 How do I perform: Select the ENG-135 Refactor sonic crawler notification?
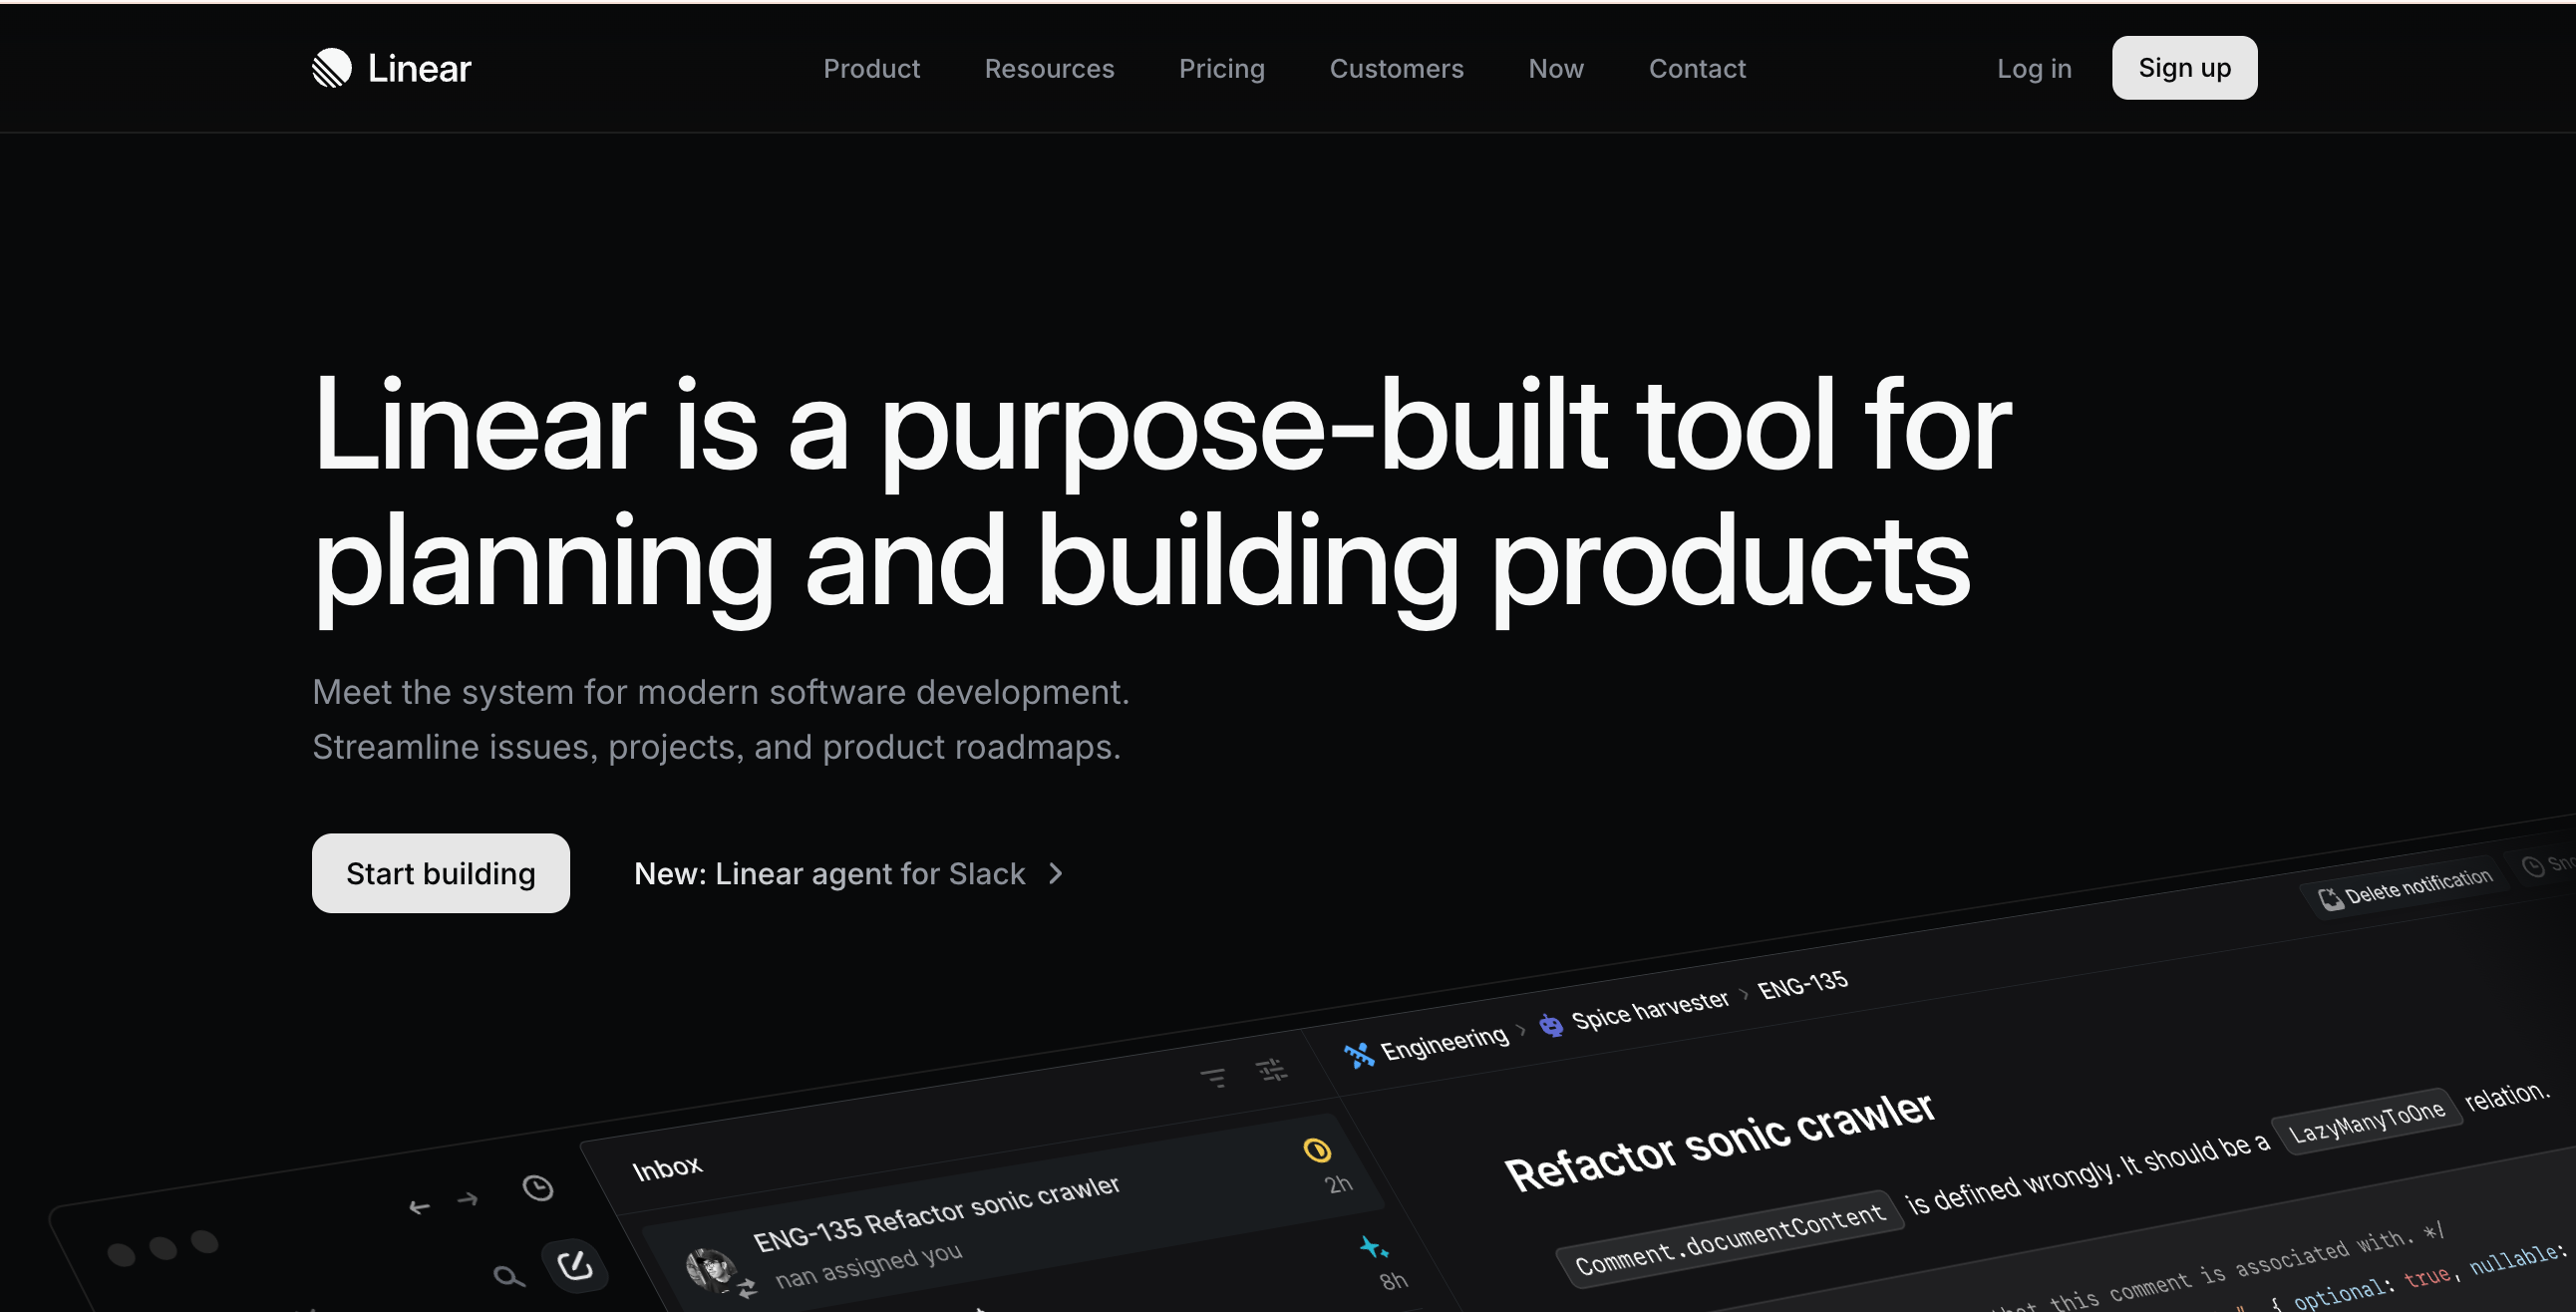coord(935,1213)
